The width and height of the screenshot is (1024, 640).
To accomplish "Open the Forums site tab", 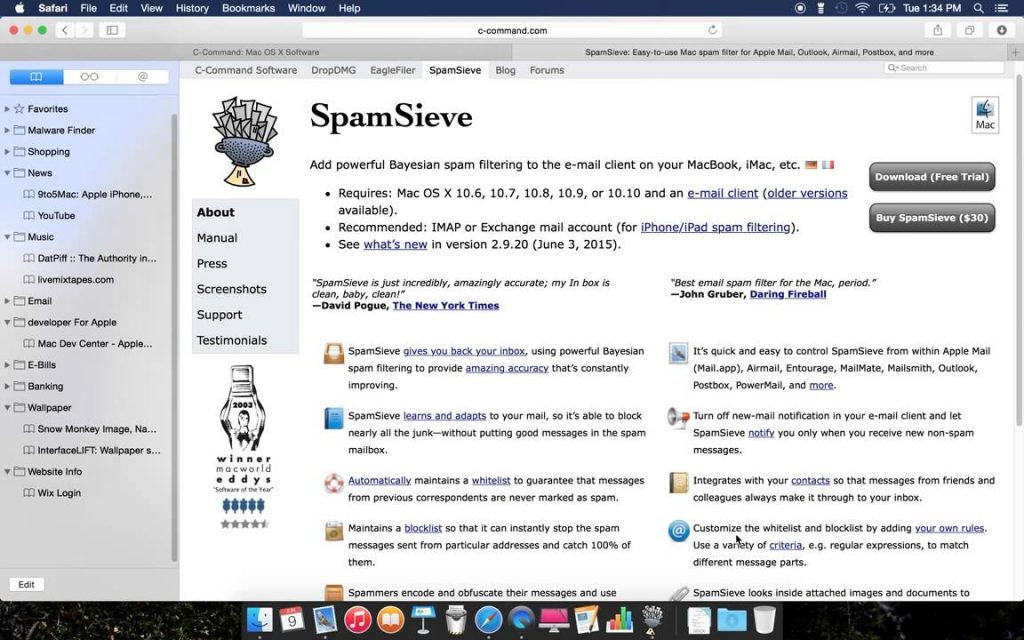I will point(547,71).
